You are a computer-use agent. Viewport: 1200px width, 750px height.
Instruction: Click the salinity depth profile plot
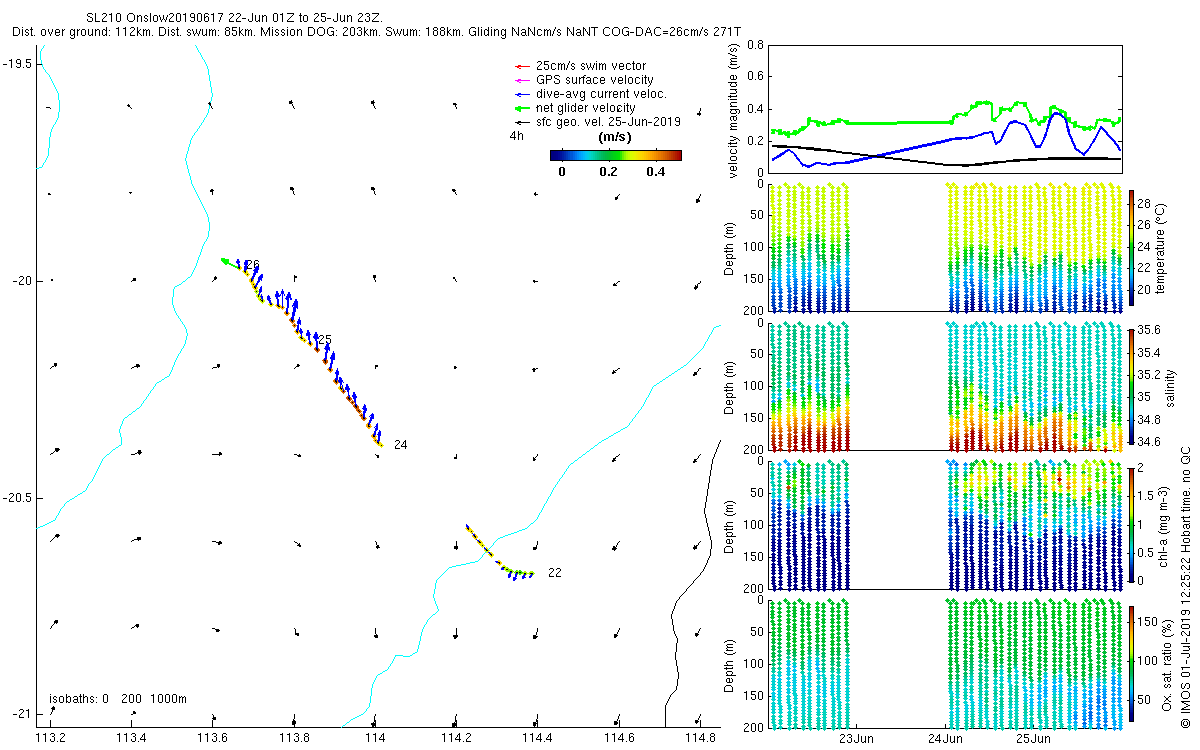pyautogui.click(x=945, y=386)
